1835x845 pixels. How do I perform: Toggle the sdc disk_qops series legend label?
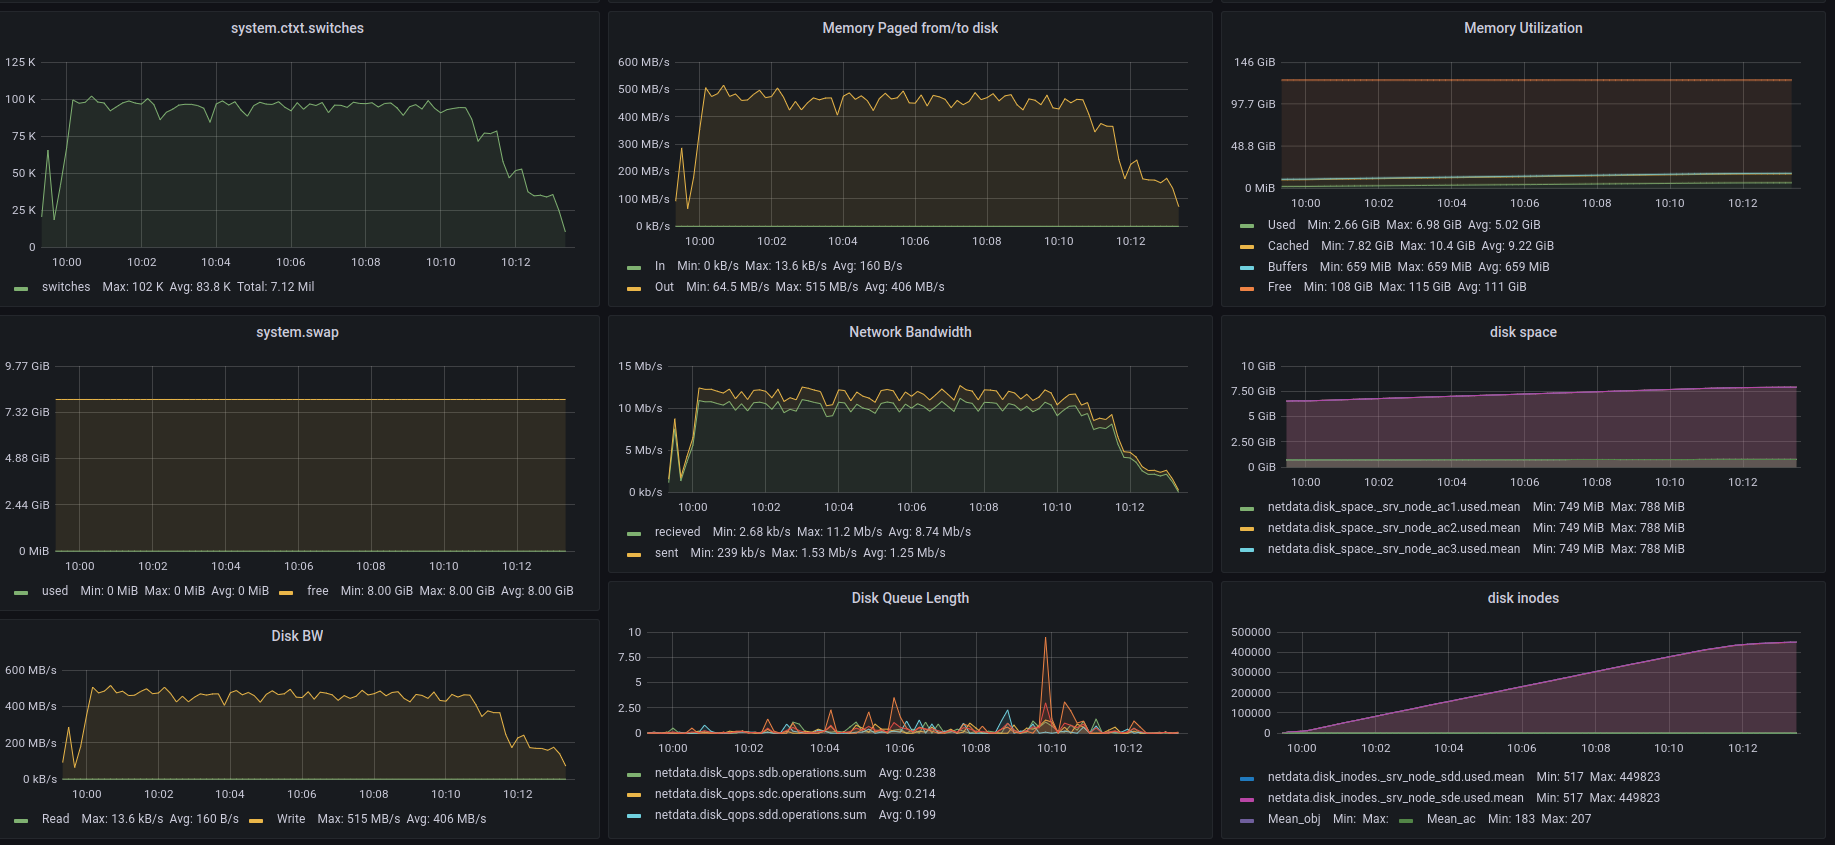pyautogui.click(x=760, y=794)
